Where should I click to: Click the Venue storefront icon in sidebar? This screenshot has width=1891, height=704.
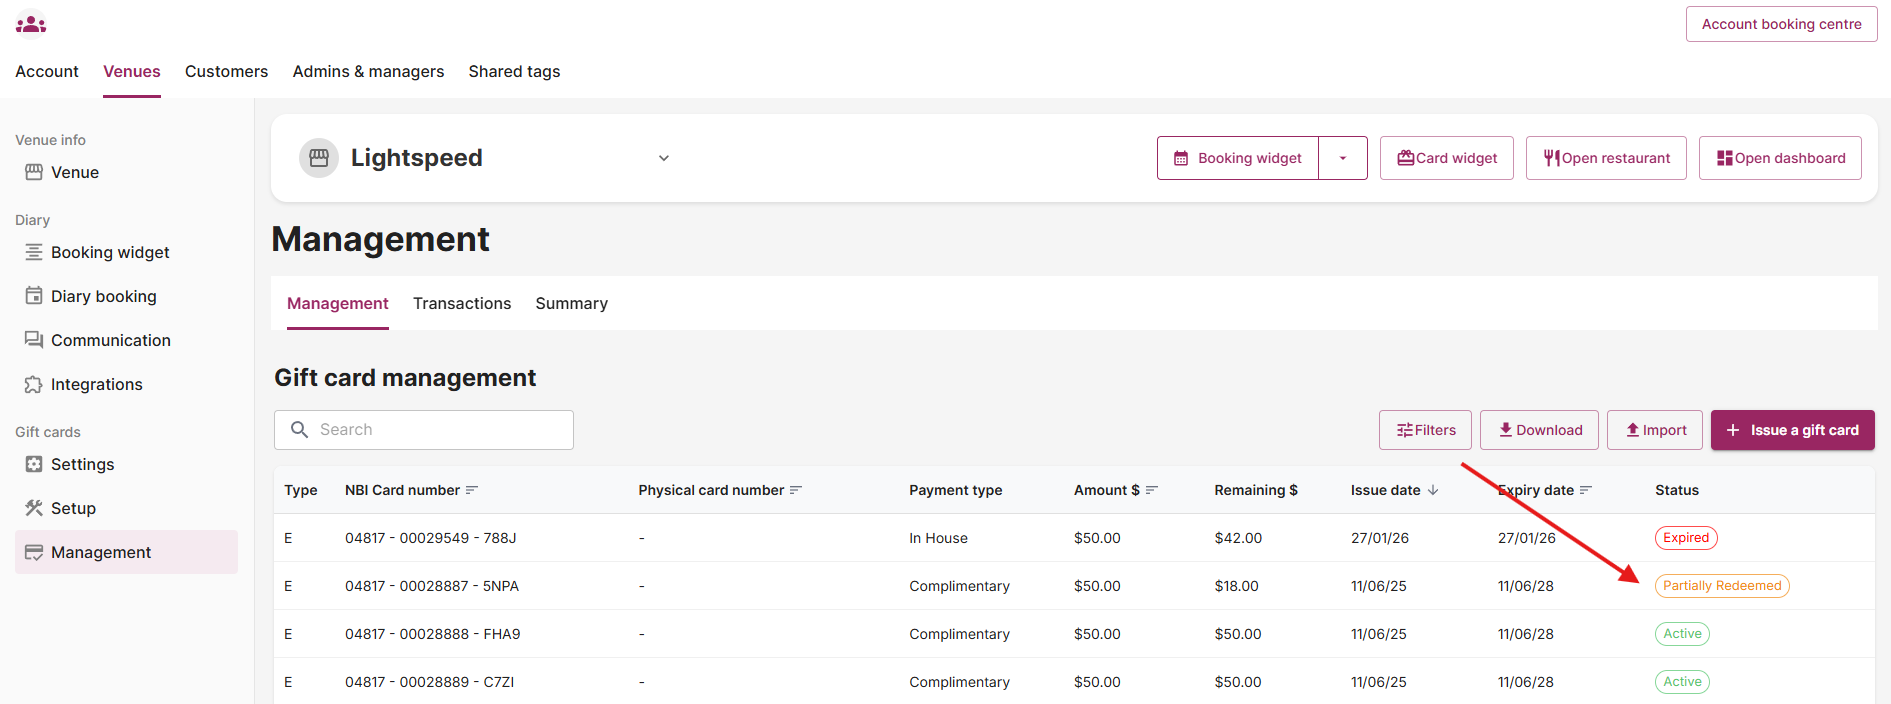tap(34, 172)
